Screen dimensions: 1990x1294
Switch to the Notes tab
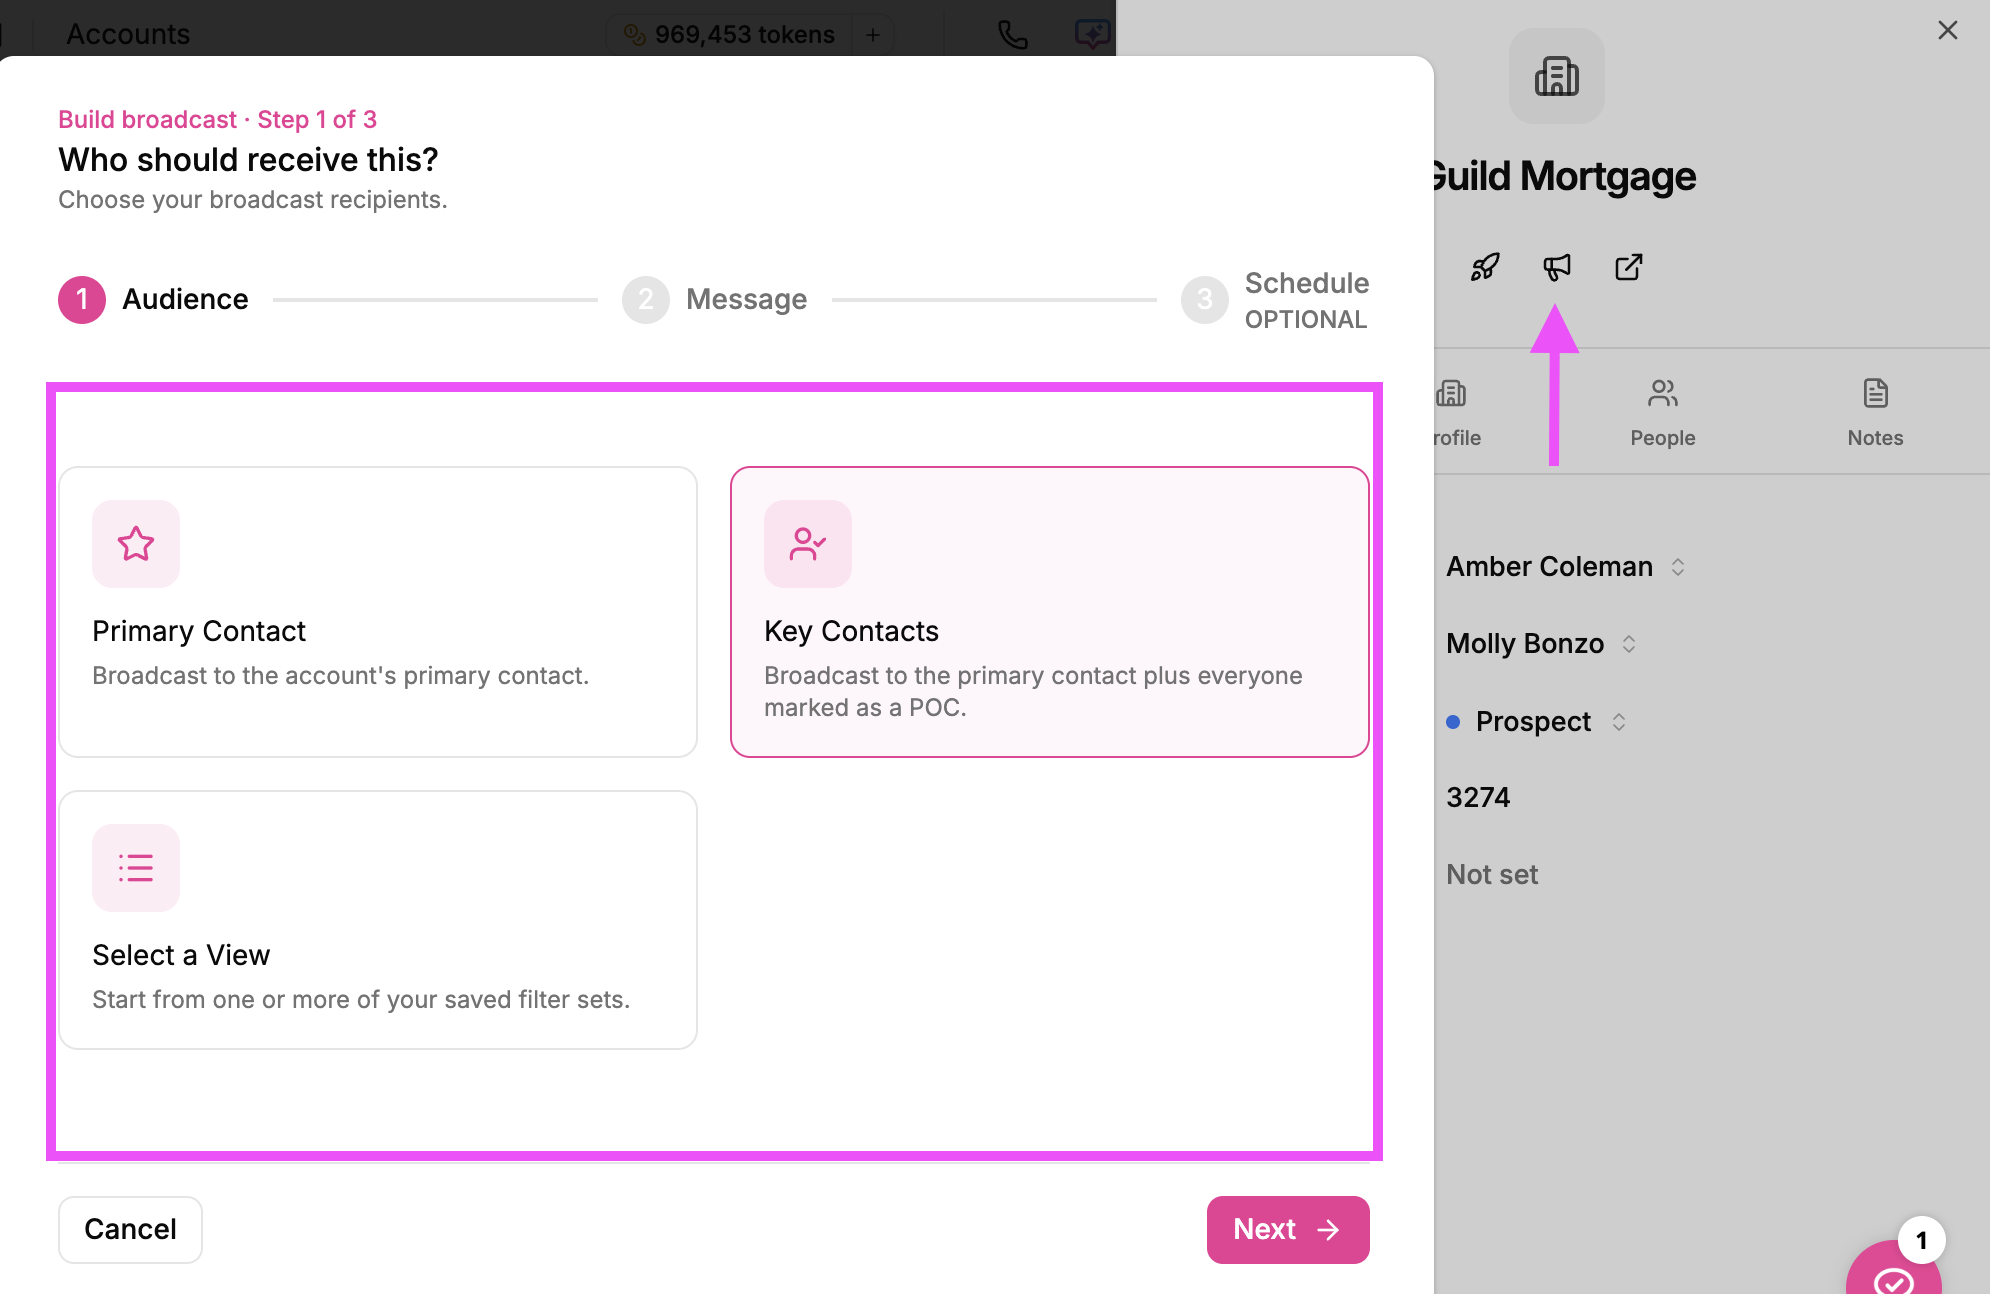click(x=1875, y=412)
